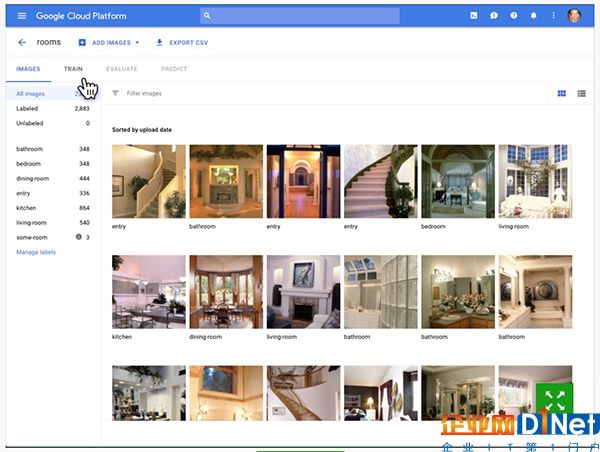Filter by bathroom label in sidebar

click(53, 149)
